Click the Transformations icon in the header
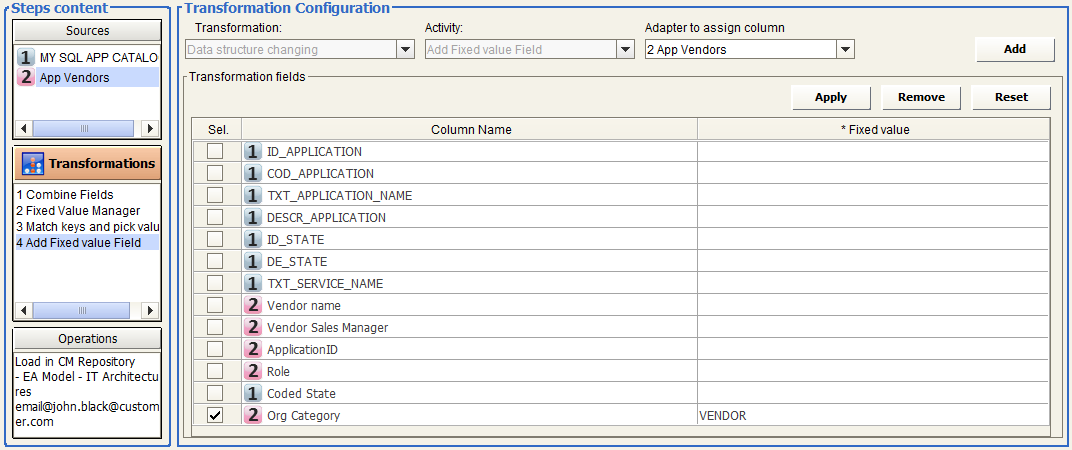This screenshot has width=1072, height=450. [x=33, y=164]
